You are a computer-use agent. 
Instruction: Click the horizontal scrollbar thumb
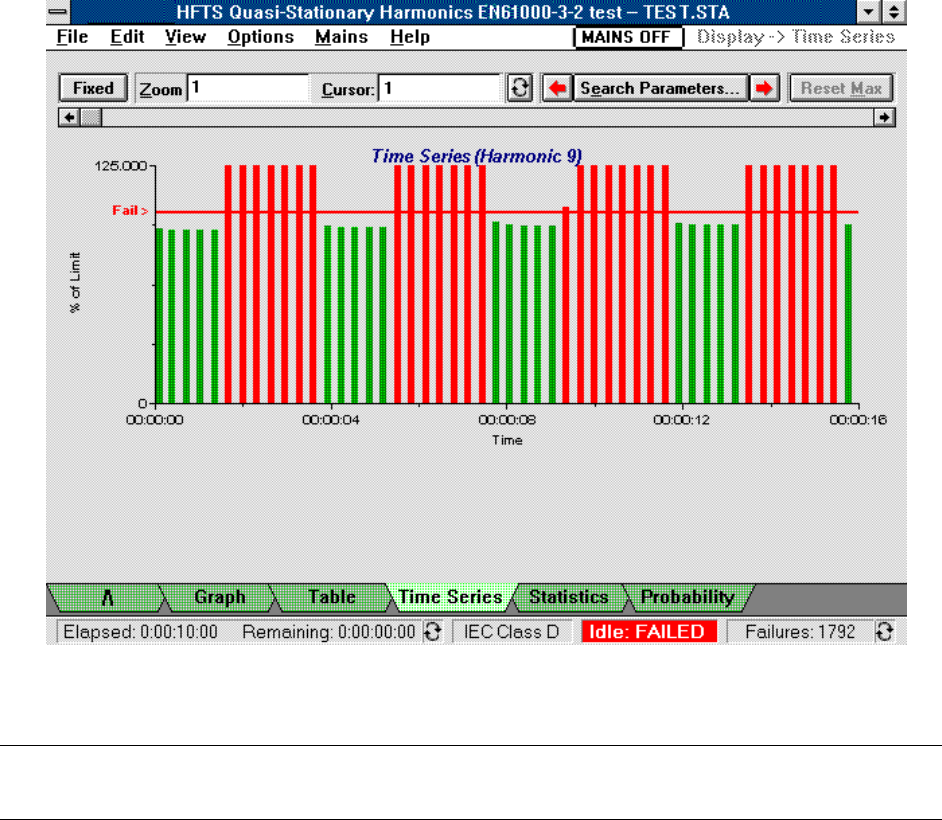coord(90,117)
